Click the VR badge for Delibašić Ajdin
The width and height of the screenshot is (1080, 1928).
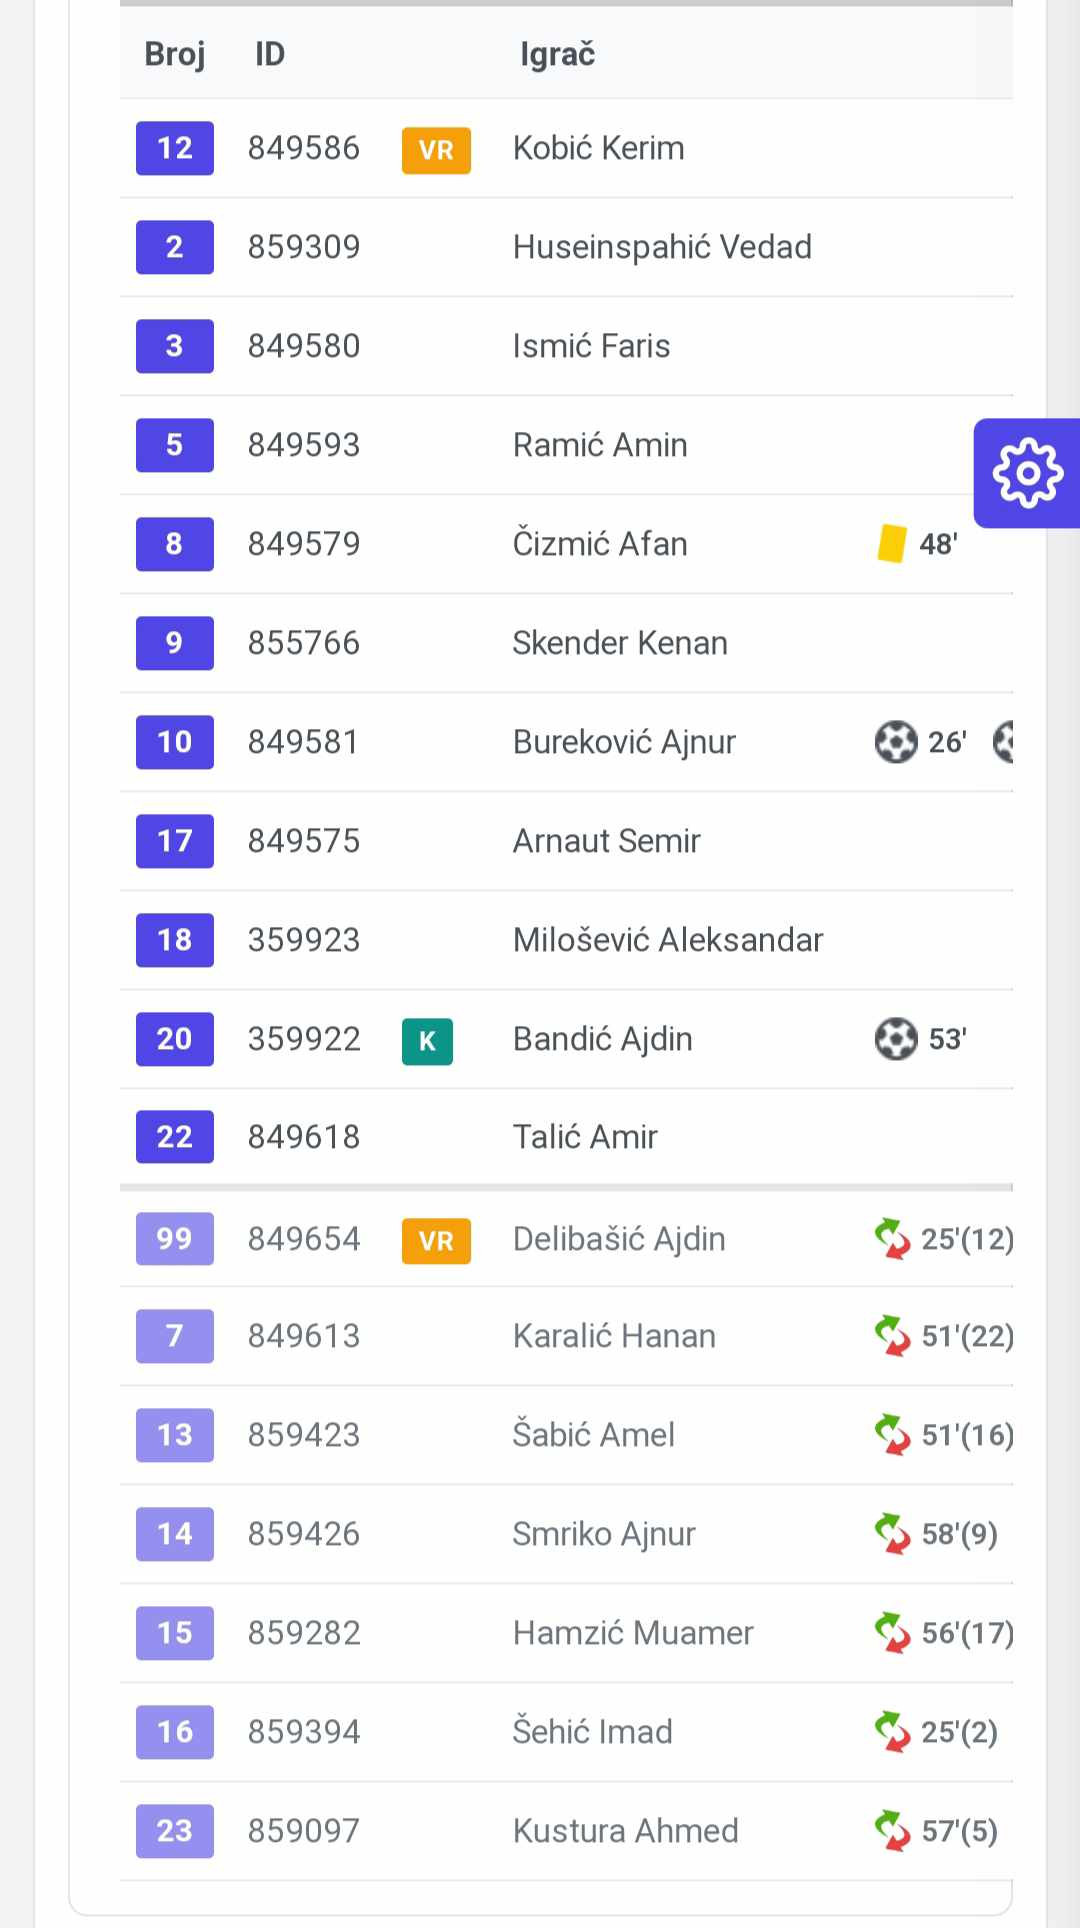click(x=436, y=1241)
